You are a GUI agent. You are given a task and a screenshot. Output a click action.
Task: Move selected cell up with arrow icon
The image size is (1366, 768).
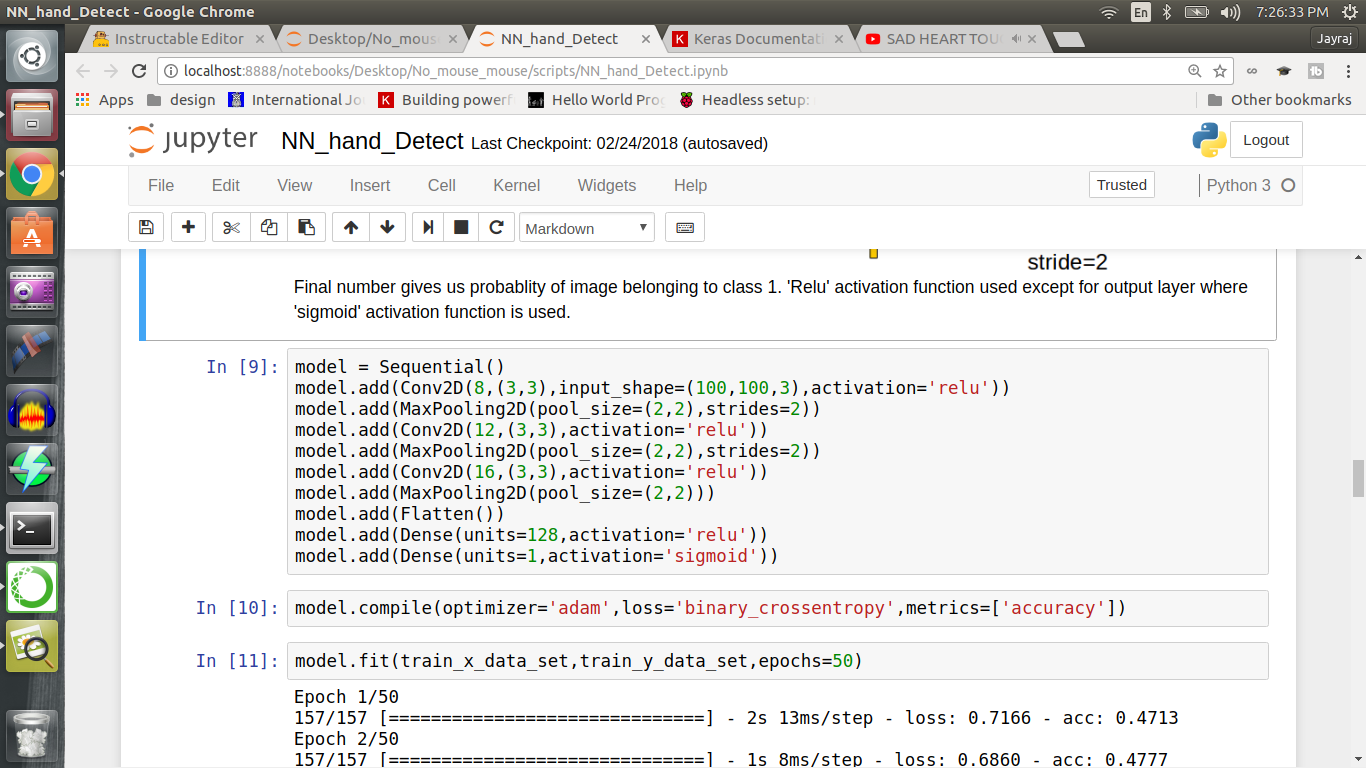[351, 227]
